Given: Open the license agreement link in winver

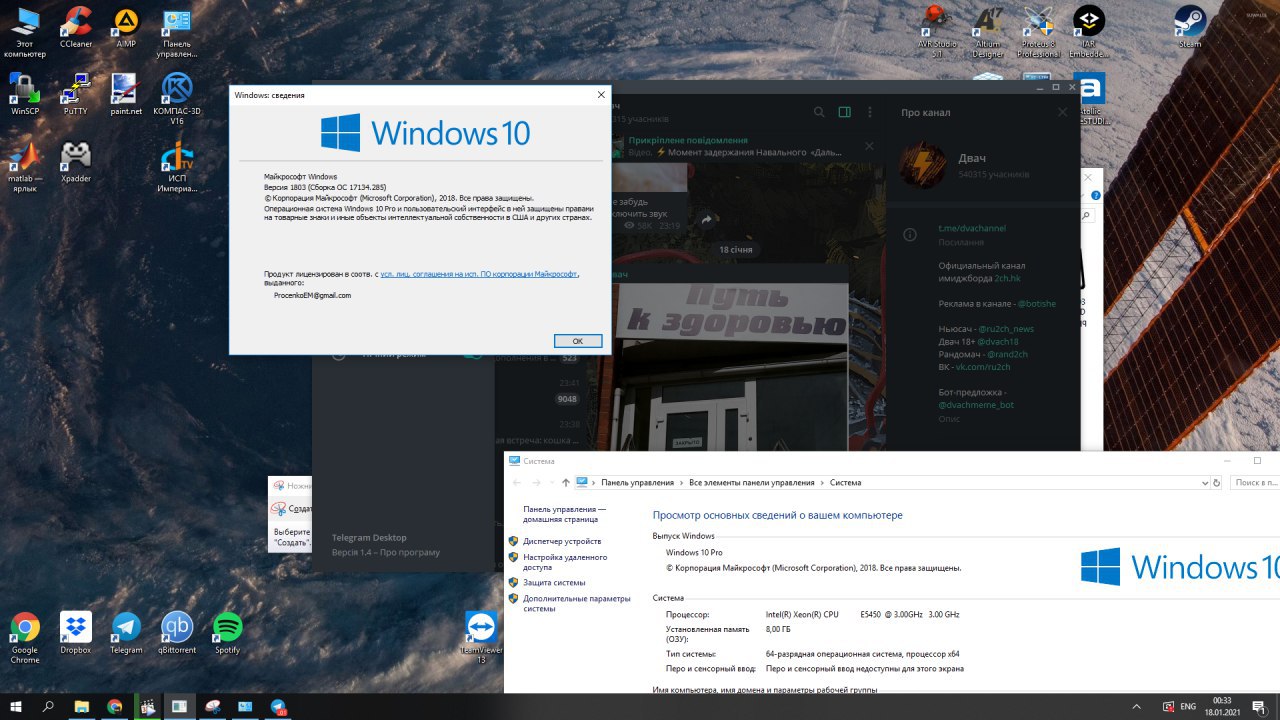Looking at the screenshot, I should point(479,273).
